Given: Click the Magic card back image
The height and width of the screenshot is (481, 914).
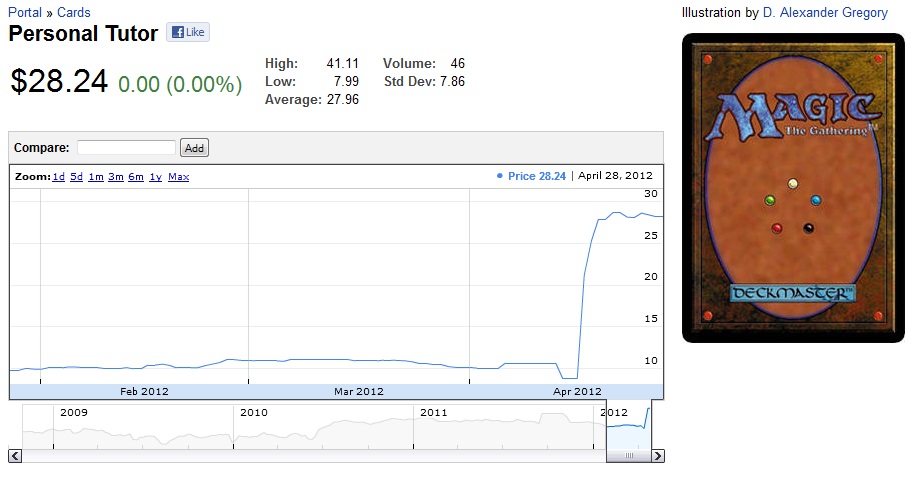Looking at the screenshot, I should (x=793, y=188).
